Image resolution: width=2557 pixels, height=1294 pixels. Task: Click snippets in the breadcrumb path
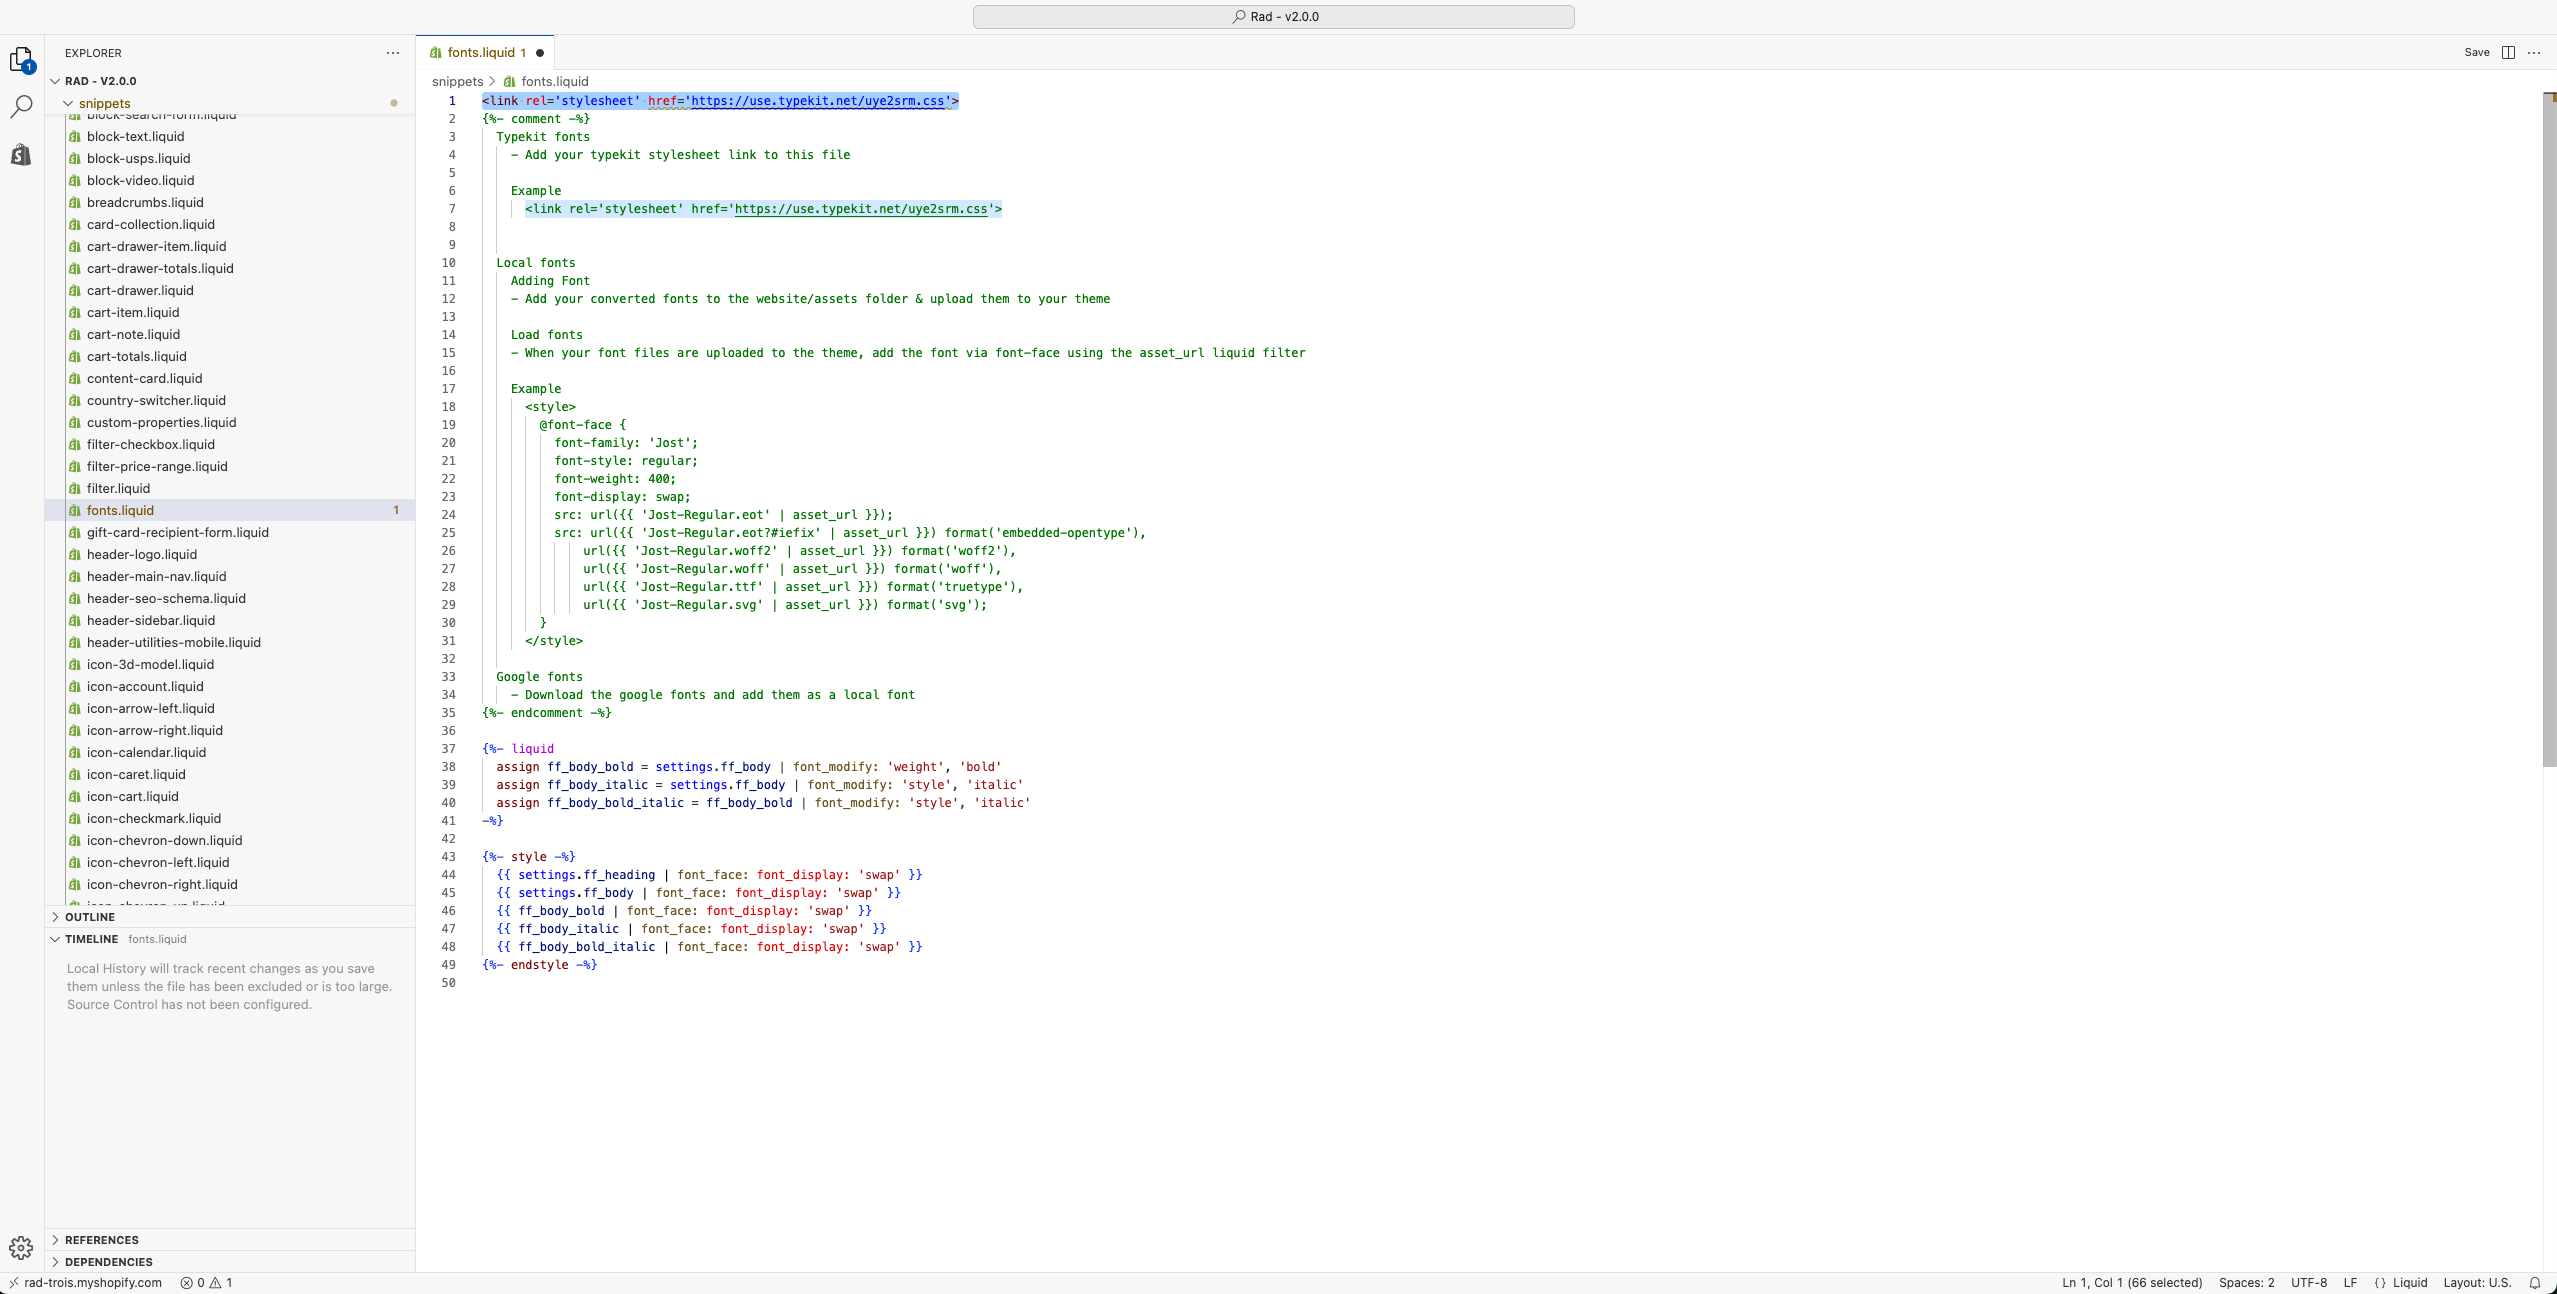coord(457,82)
